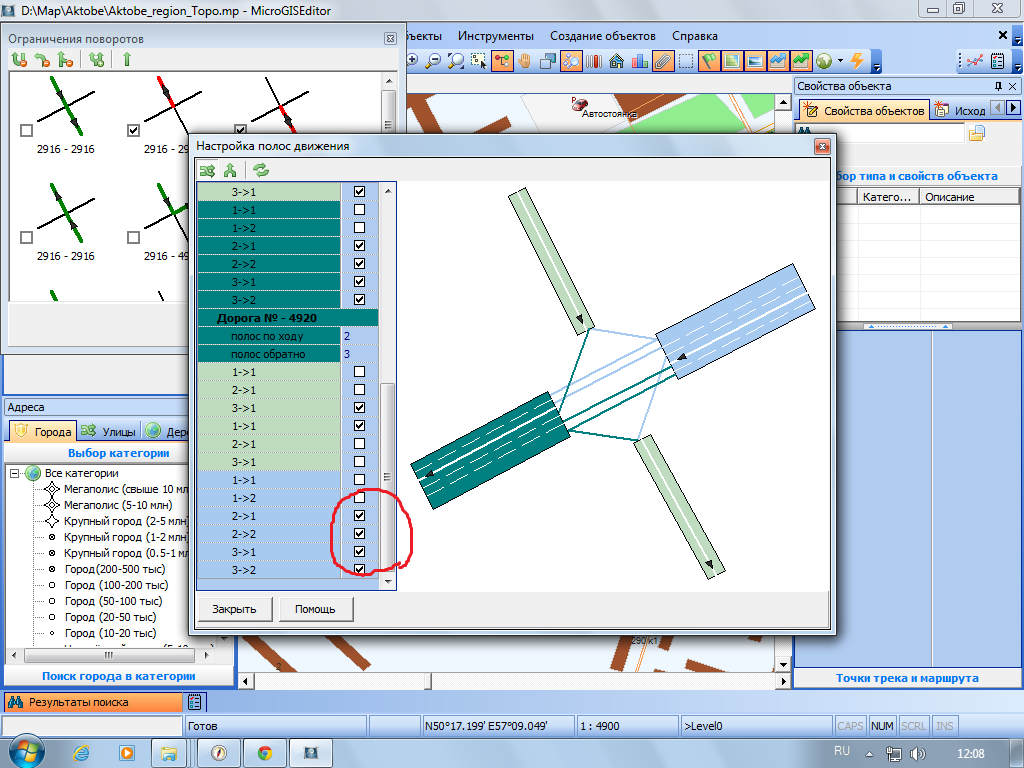Click the left turn restriction icon
1024x768 pixels.
point(41,60)
